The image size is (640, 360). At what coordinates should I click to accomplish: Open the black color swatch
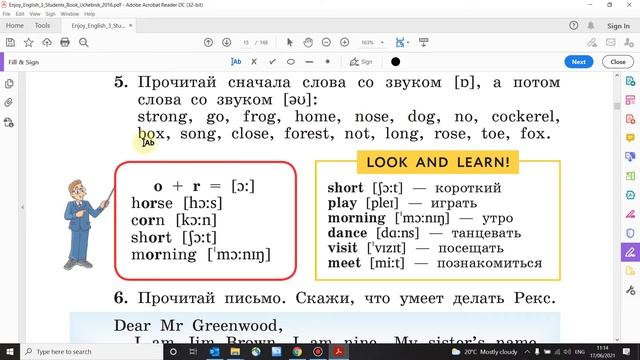(x=396, y=62)
